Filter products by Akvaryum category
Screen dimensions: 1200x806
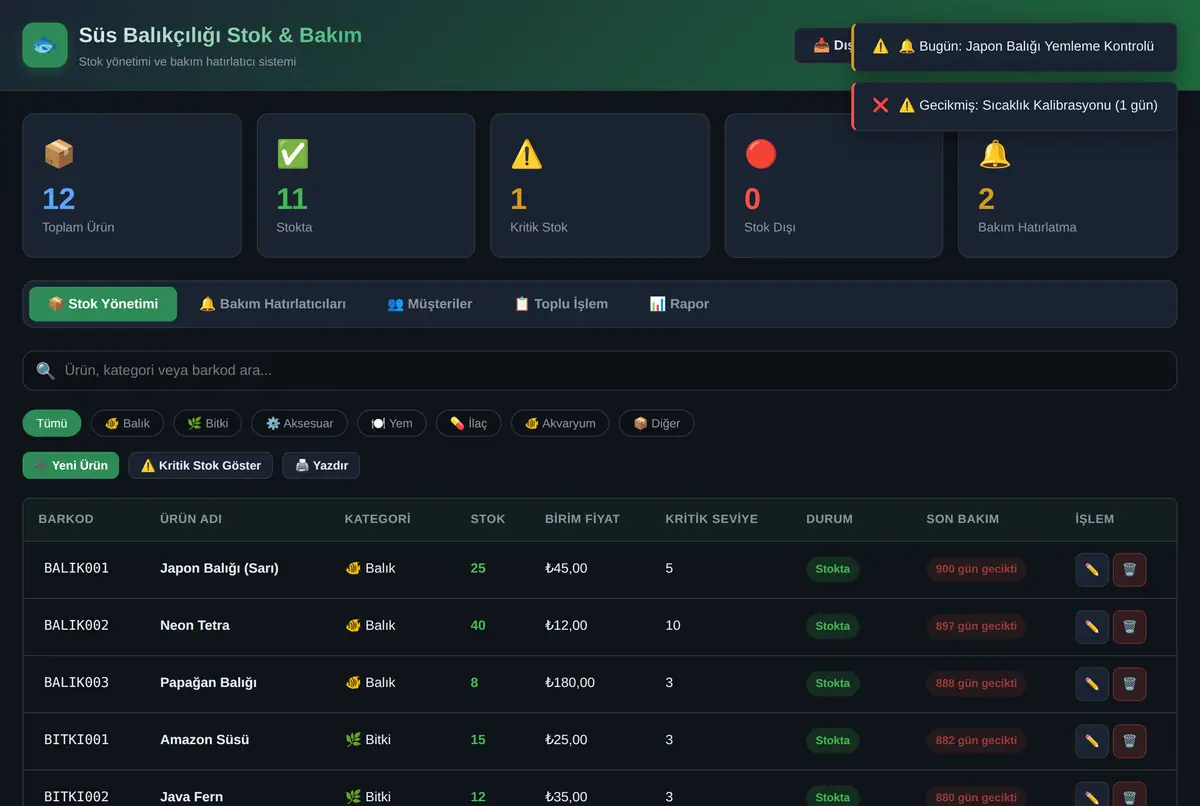(x=560, y=423)
